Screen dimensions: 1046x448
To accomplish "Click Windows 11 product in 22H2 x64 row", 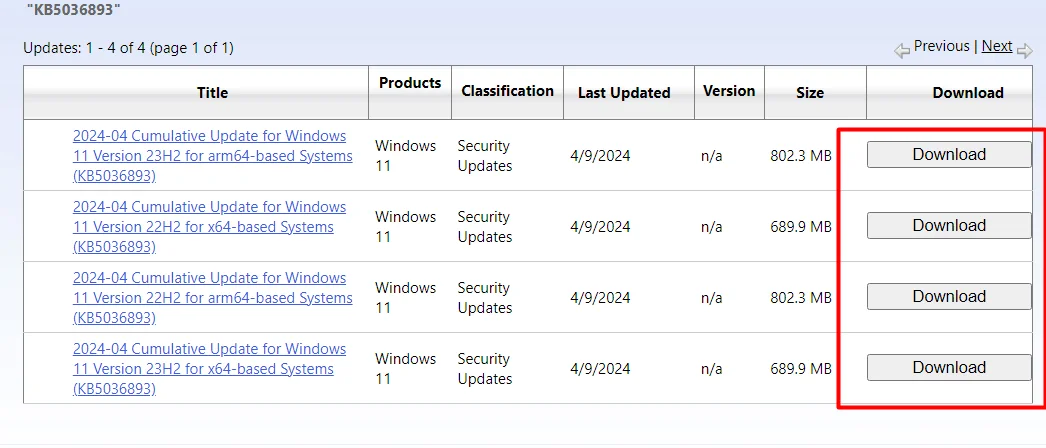I will click(x=406, y=227).
